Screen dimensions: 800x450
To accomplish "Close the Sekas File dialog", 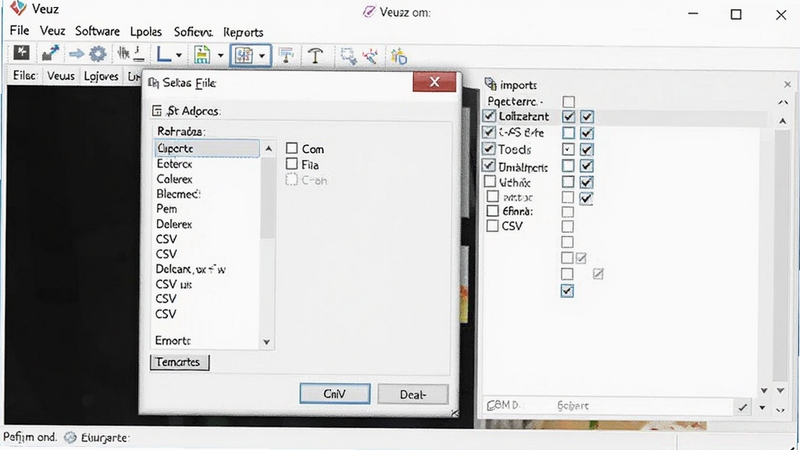I will click(434, 82).
